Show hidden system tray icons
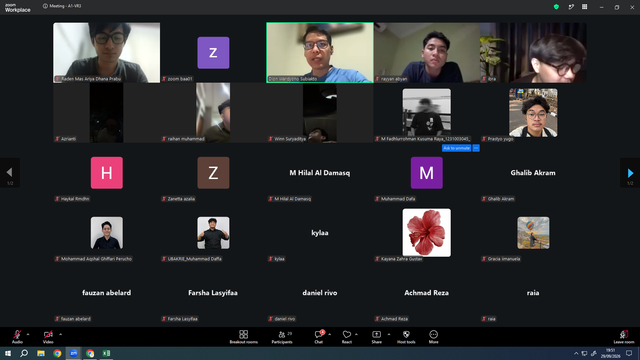640x360 pixels. 576,353
